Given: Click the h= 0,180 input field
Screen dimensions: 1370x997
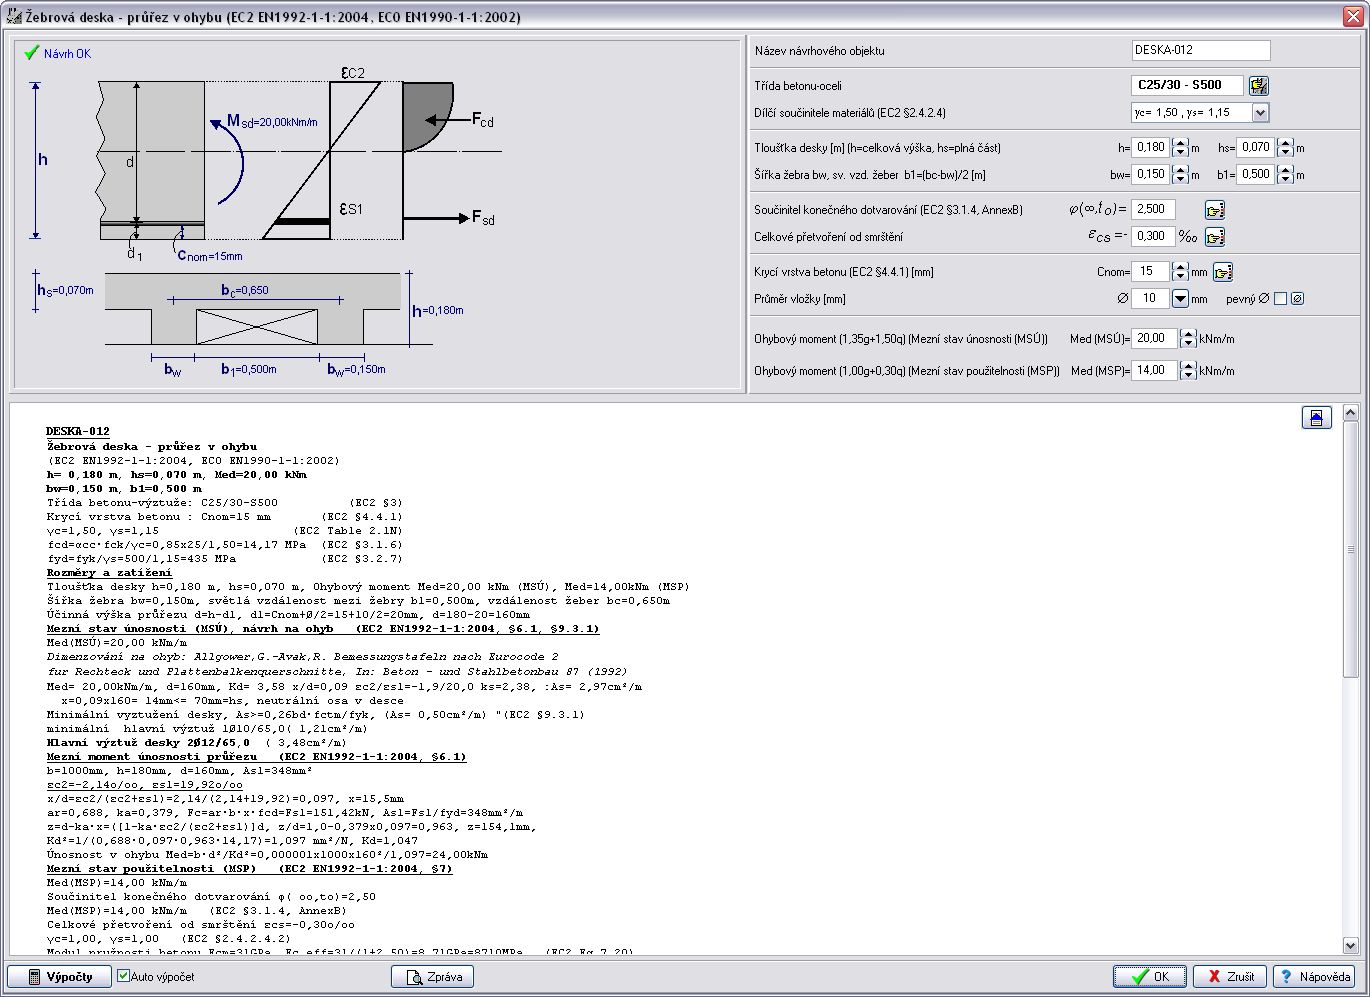Looking at the screenshot, I should pos(1151,147).
